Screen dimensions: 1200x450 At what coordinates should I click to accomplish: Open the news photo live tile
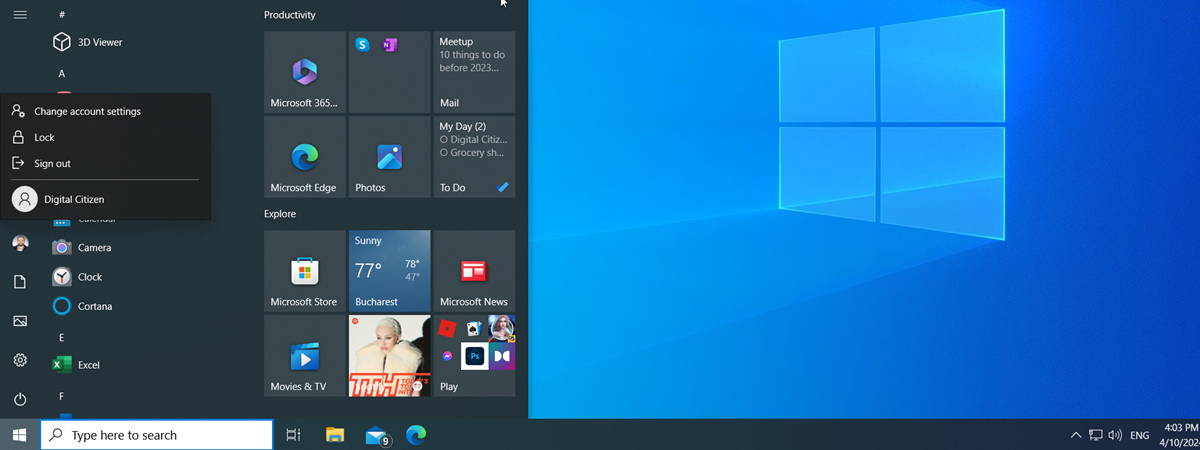coord(390,356)
